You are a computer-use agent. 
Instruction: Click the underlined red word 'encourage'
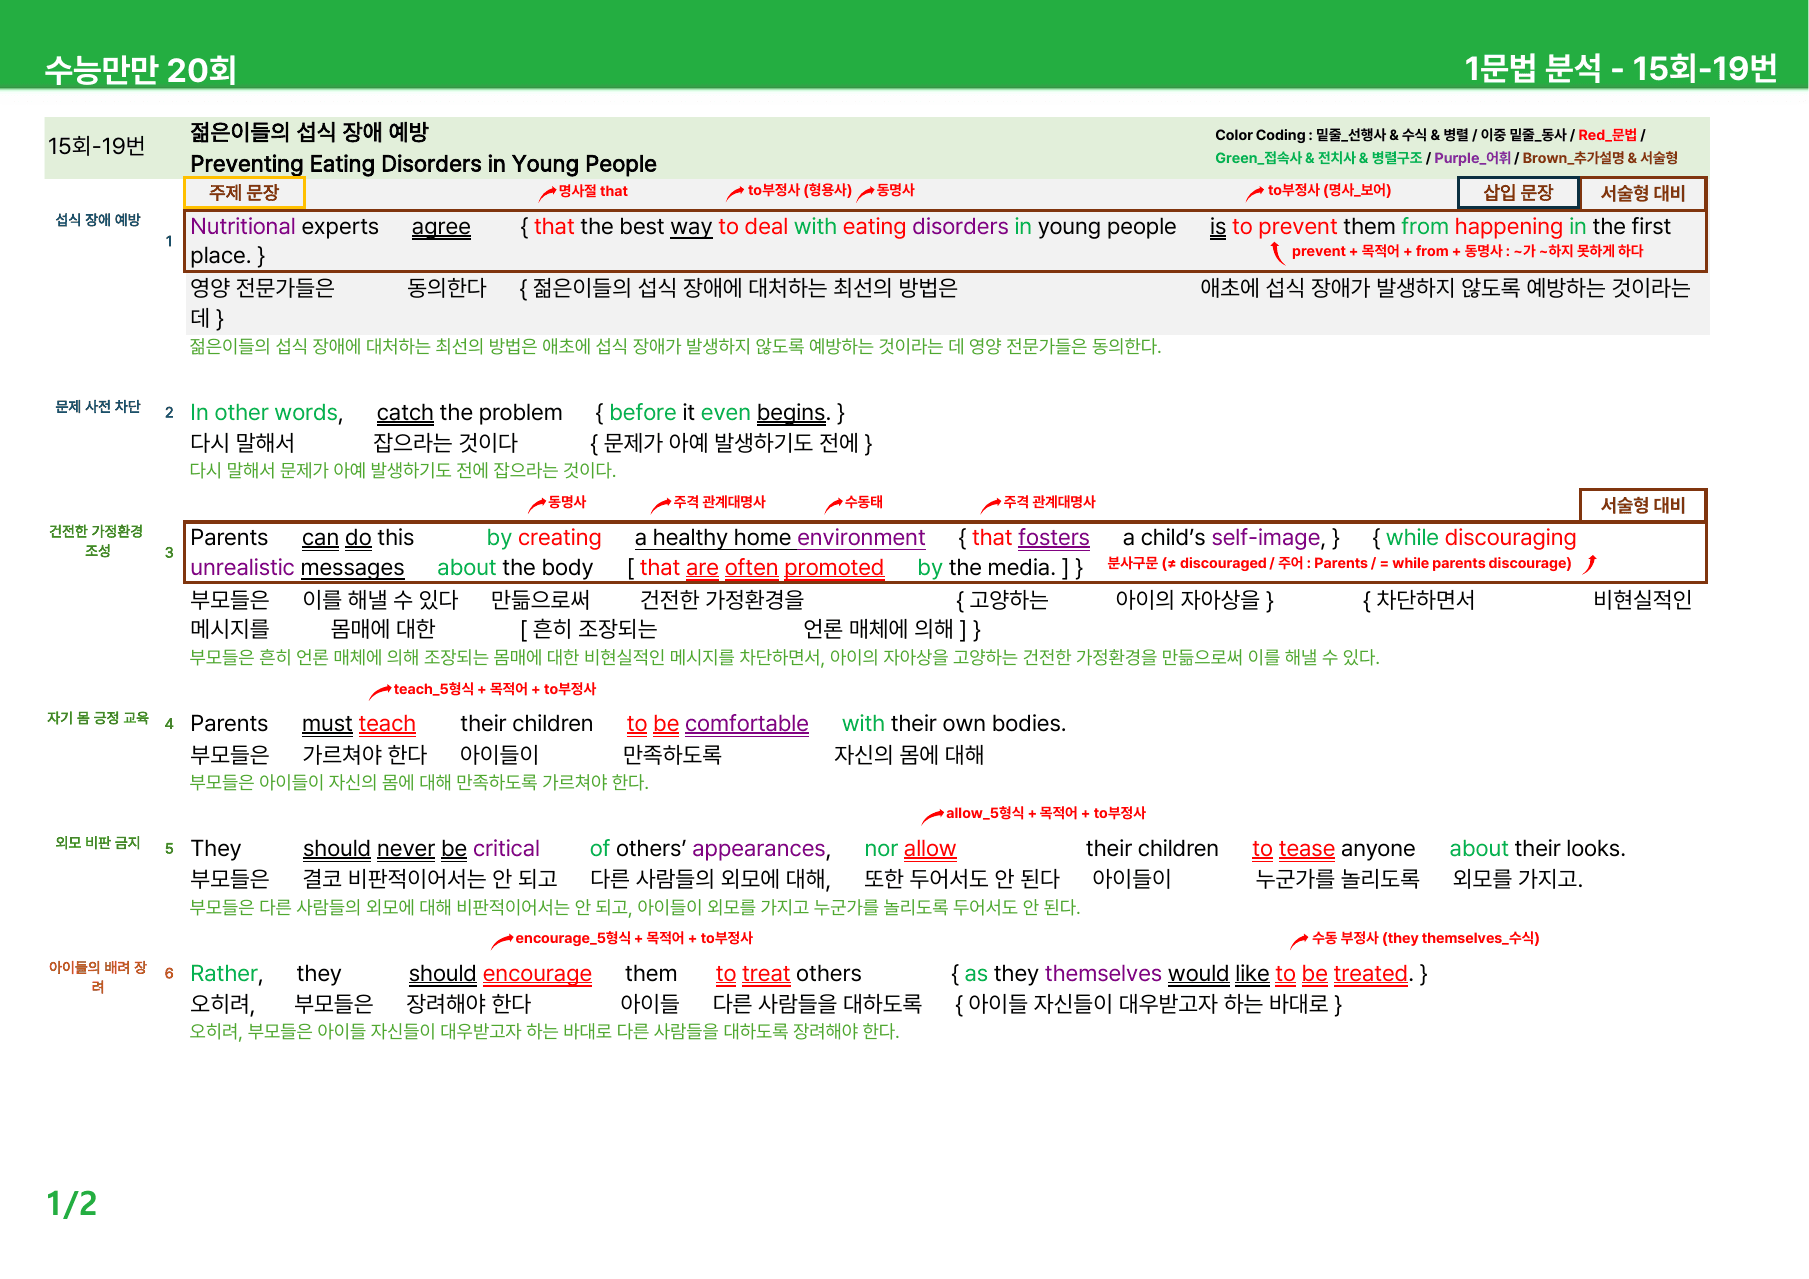(x=537, y=974)
